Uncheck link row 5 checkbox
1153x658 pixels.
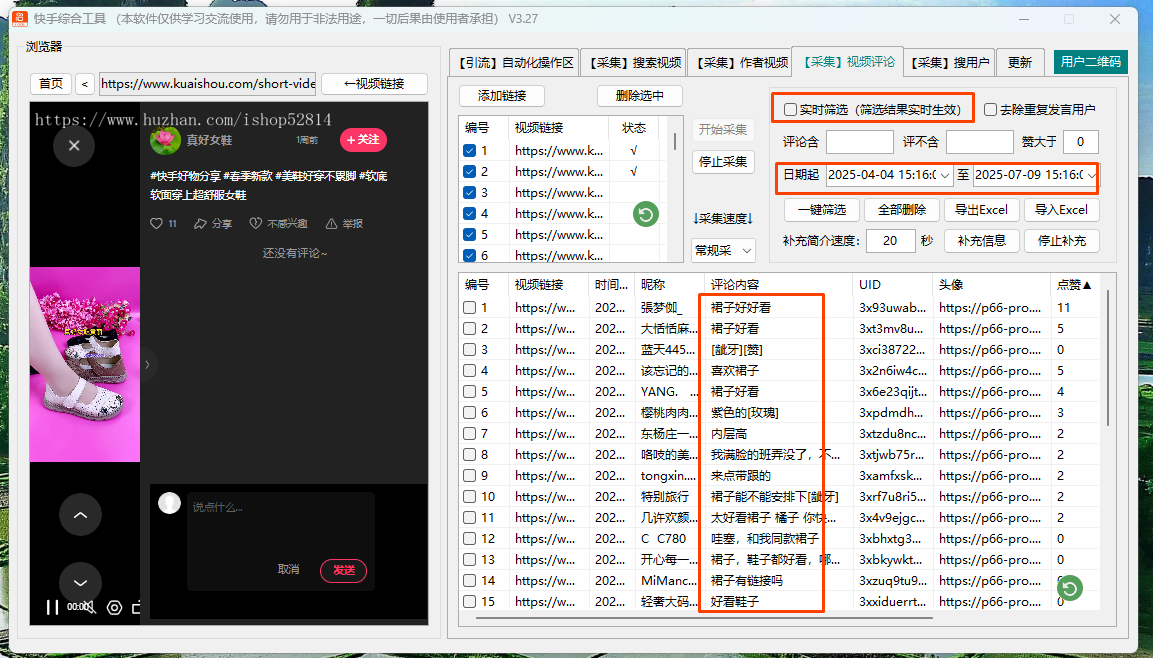(x=470, y=235)
